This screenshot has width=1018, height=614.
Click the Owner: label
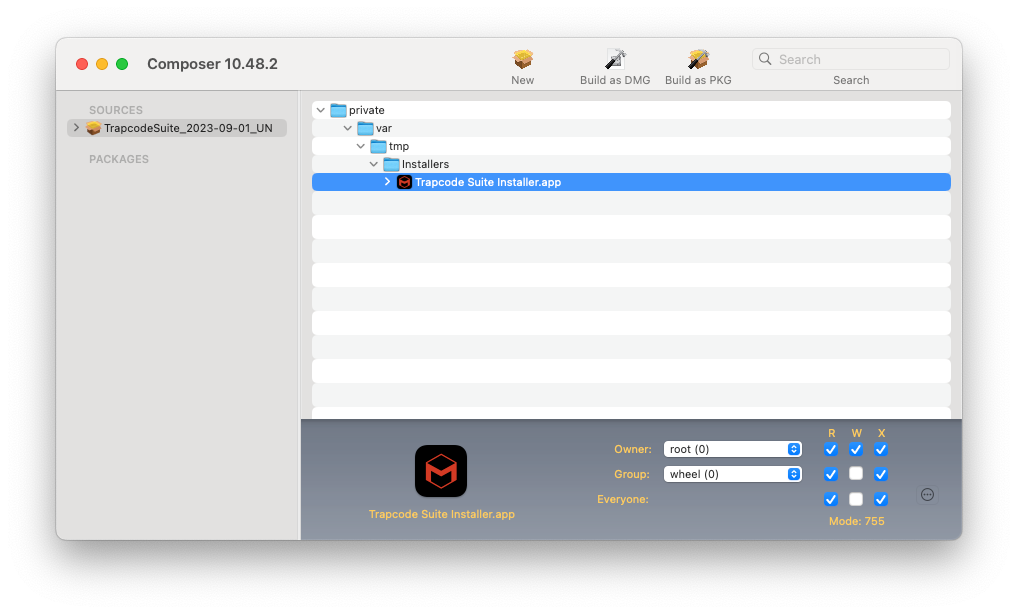(632, 449)
